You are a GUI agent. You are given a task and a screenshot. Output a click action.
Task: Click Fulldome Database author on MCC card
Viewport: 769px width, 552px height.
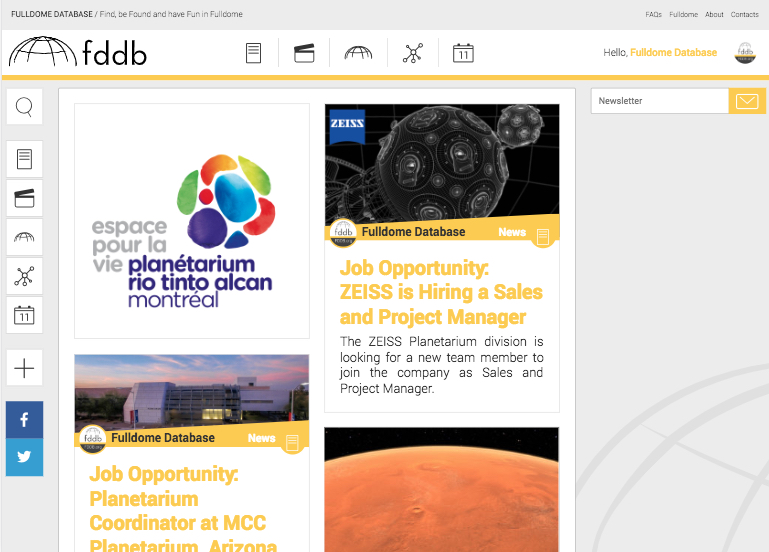click(x=163, y=438)
